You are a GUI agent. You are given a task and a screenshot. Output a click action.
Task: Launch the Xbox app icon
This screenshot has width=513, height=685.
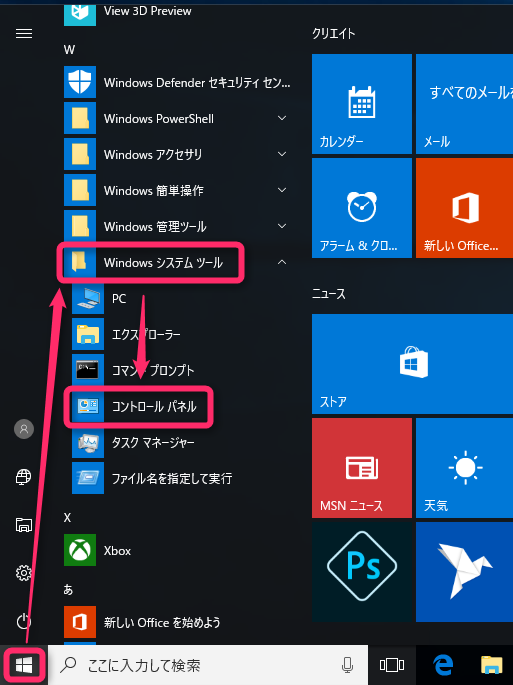[80, 550]
